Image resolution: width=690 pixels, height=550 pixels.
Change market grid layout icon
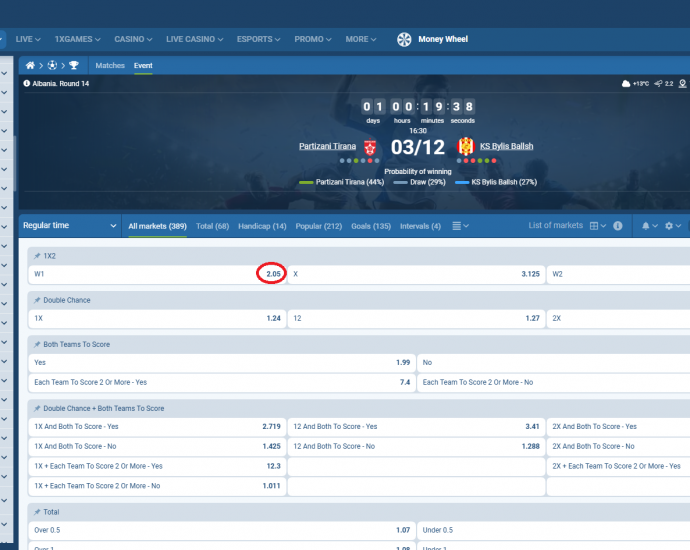594,226
